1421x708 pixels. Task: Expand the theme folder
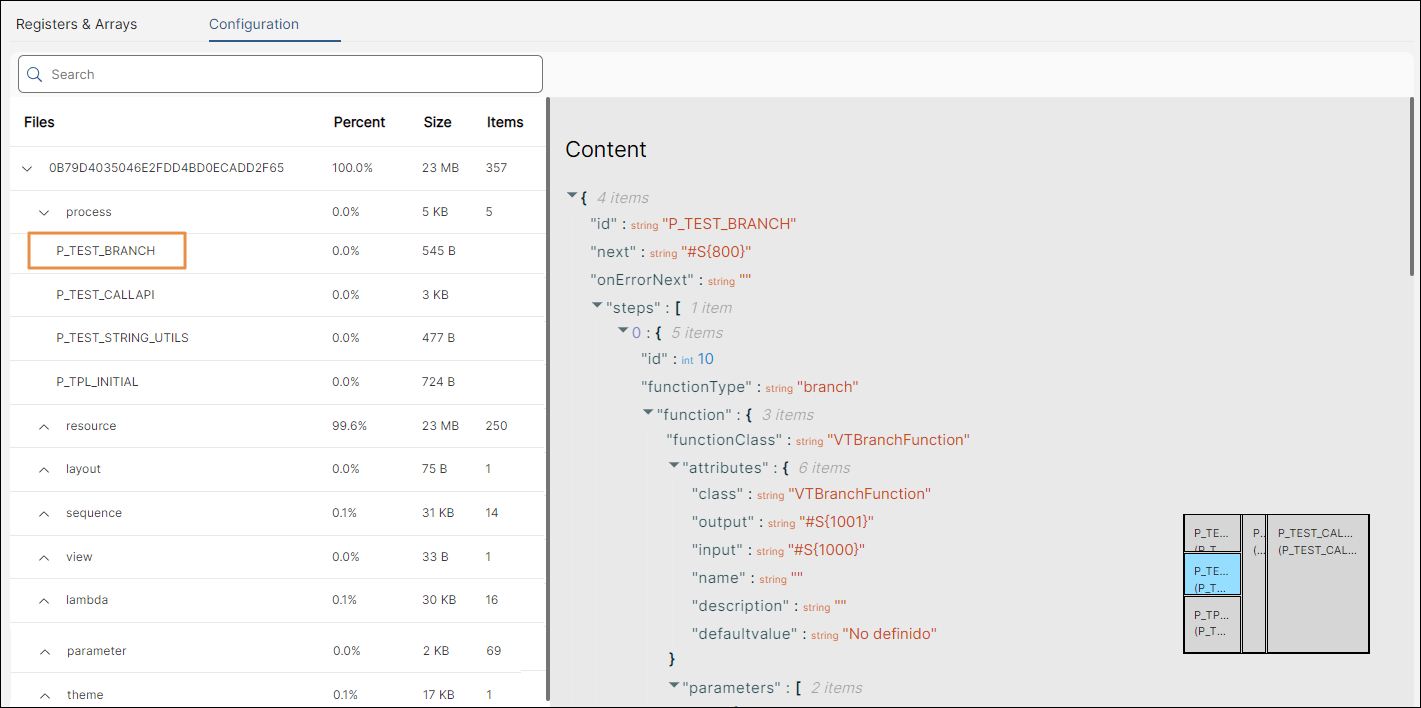tap(43, 694)
